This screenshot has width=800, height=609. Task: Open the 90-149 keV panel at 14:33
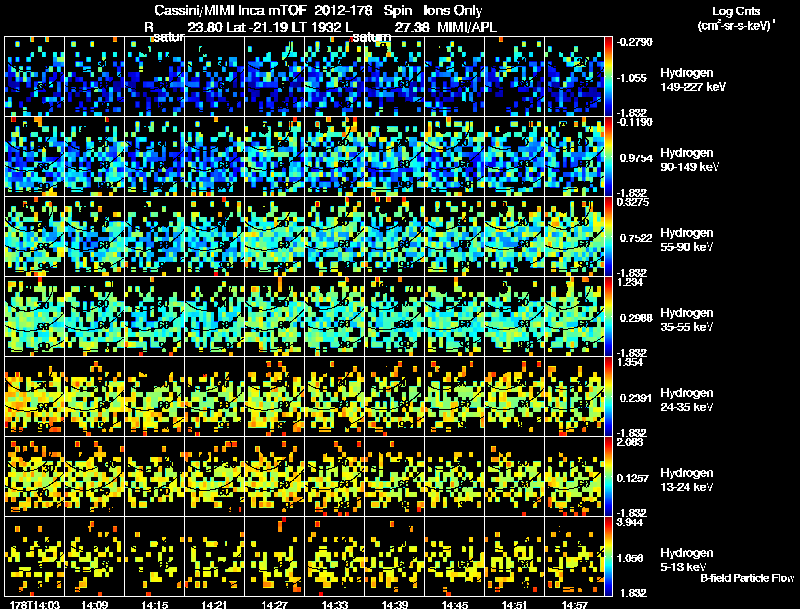coord(335,157)
